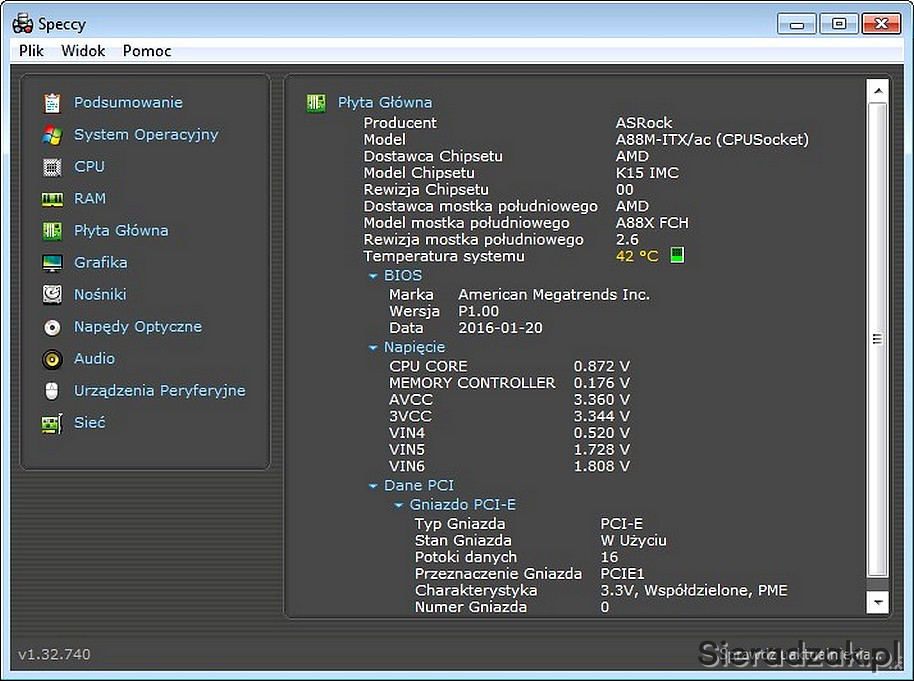Open the Nośniki section
The height and width of the screenshot is (681, 914).
click(x=100, y=294)
